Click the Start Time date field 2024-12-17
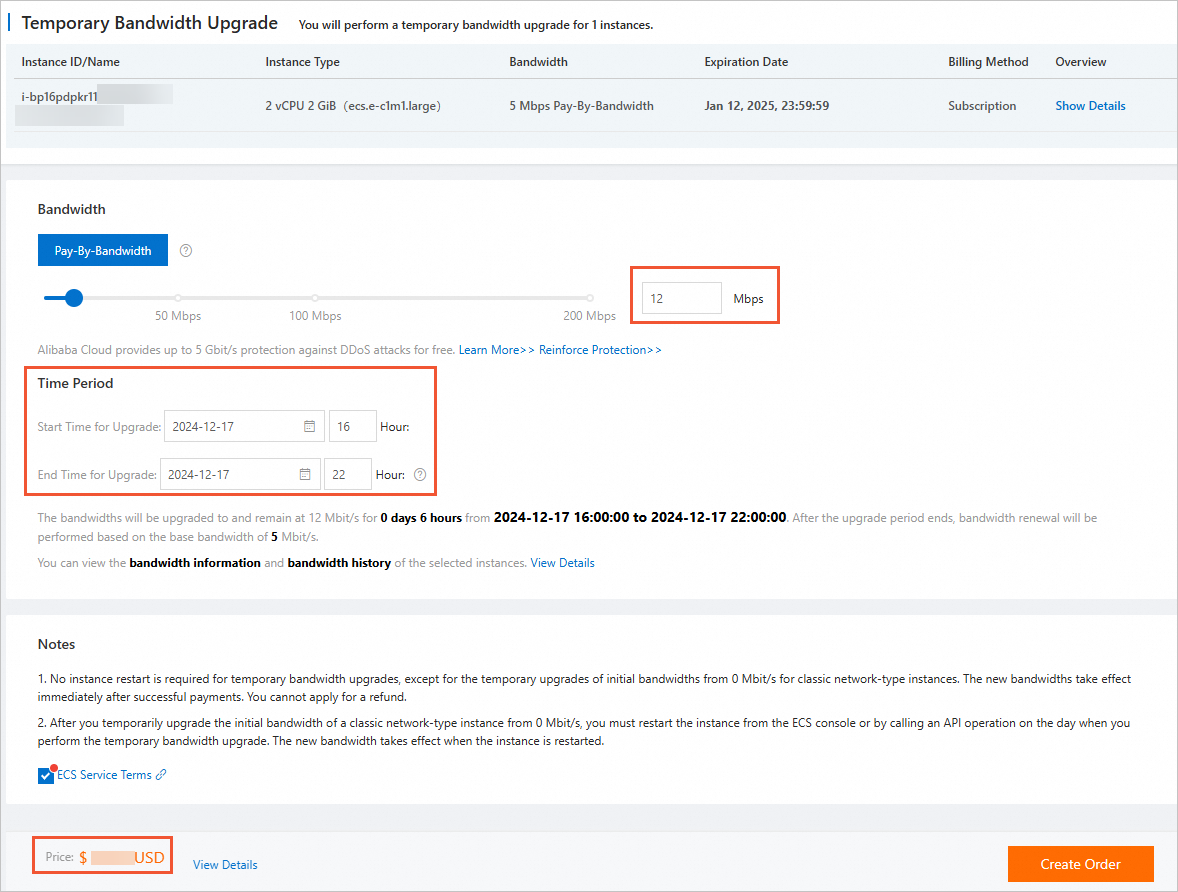This screenshot has width=1178, height=892. (x=244, y=426)
